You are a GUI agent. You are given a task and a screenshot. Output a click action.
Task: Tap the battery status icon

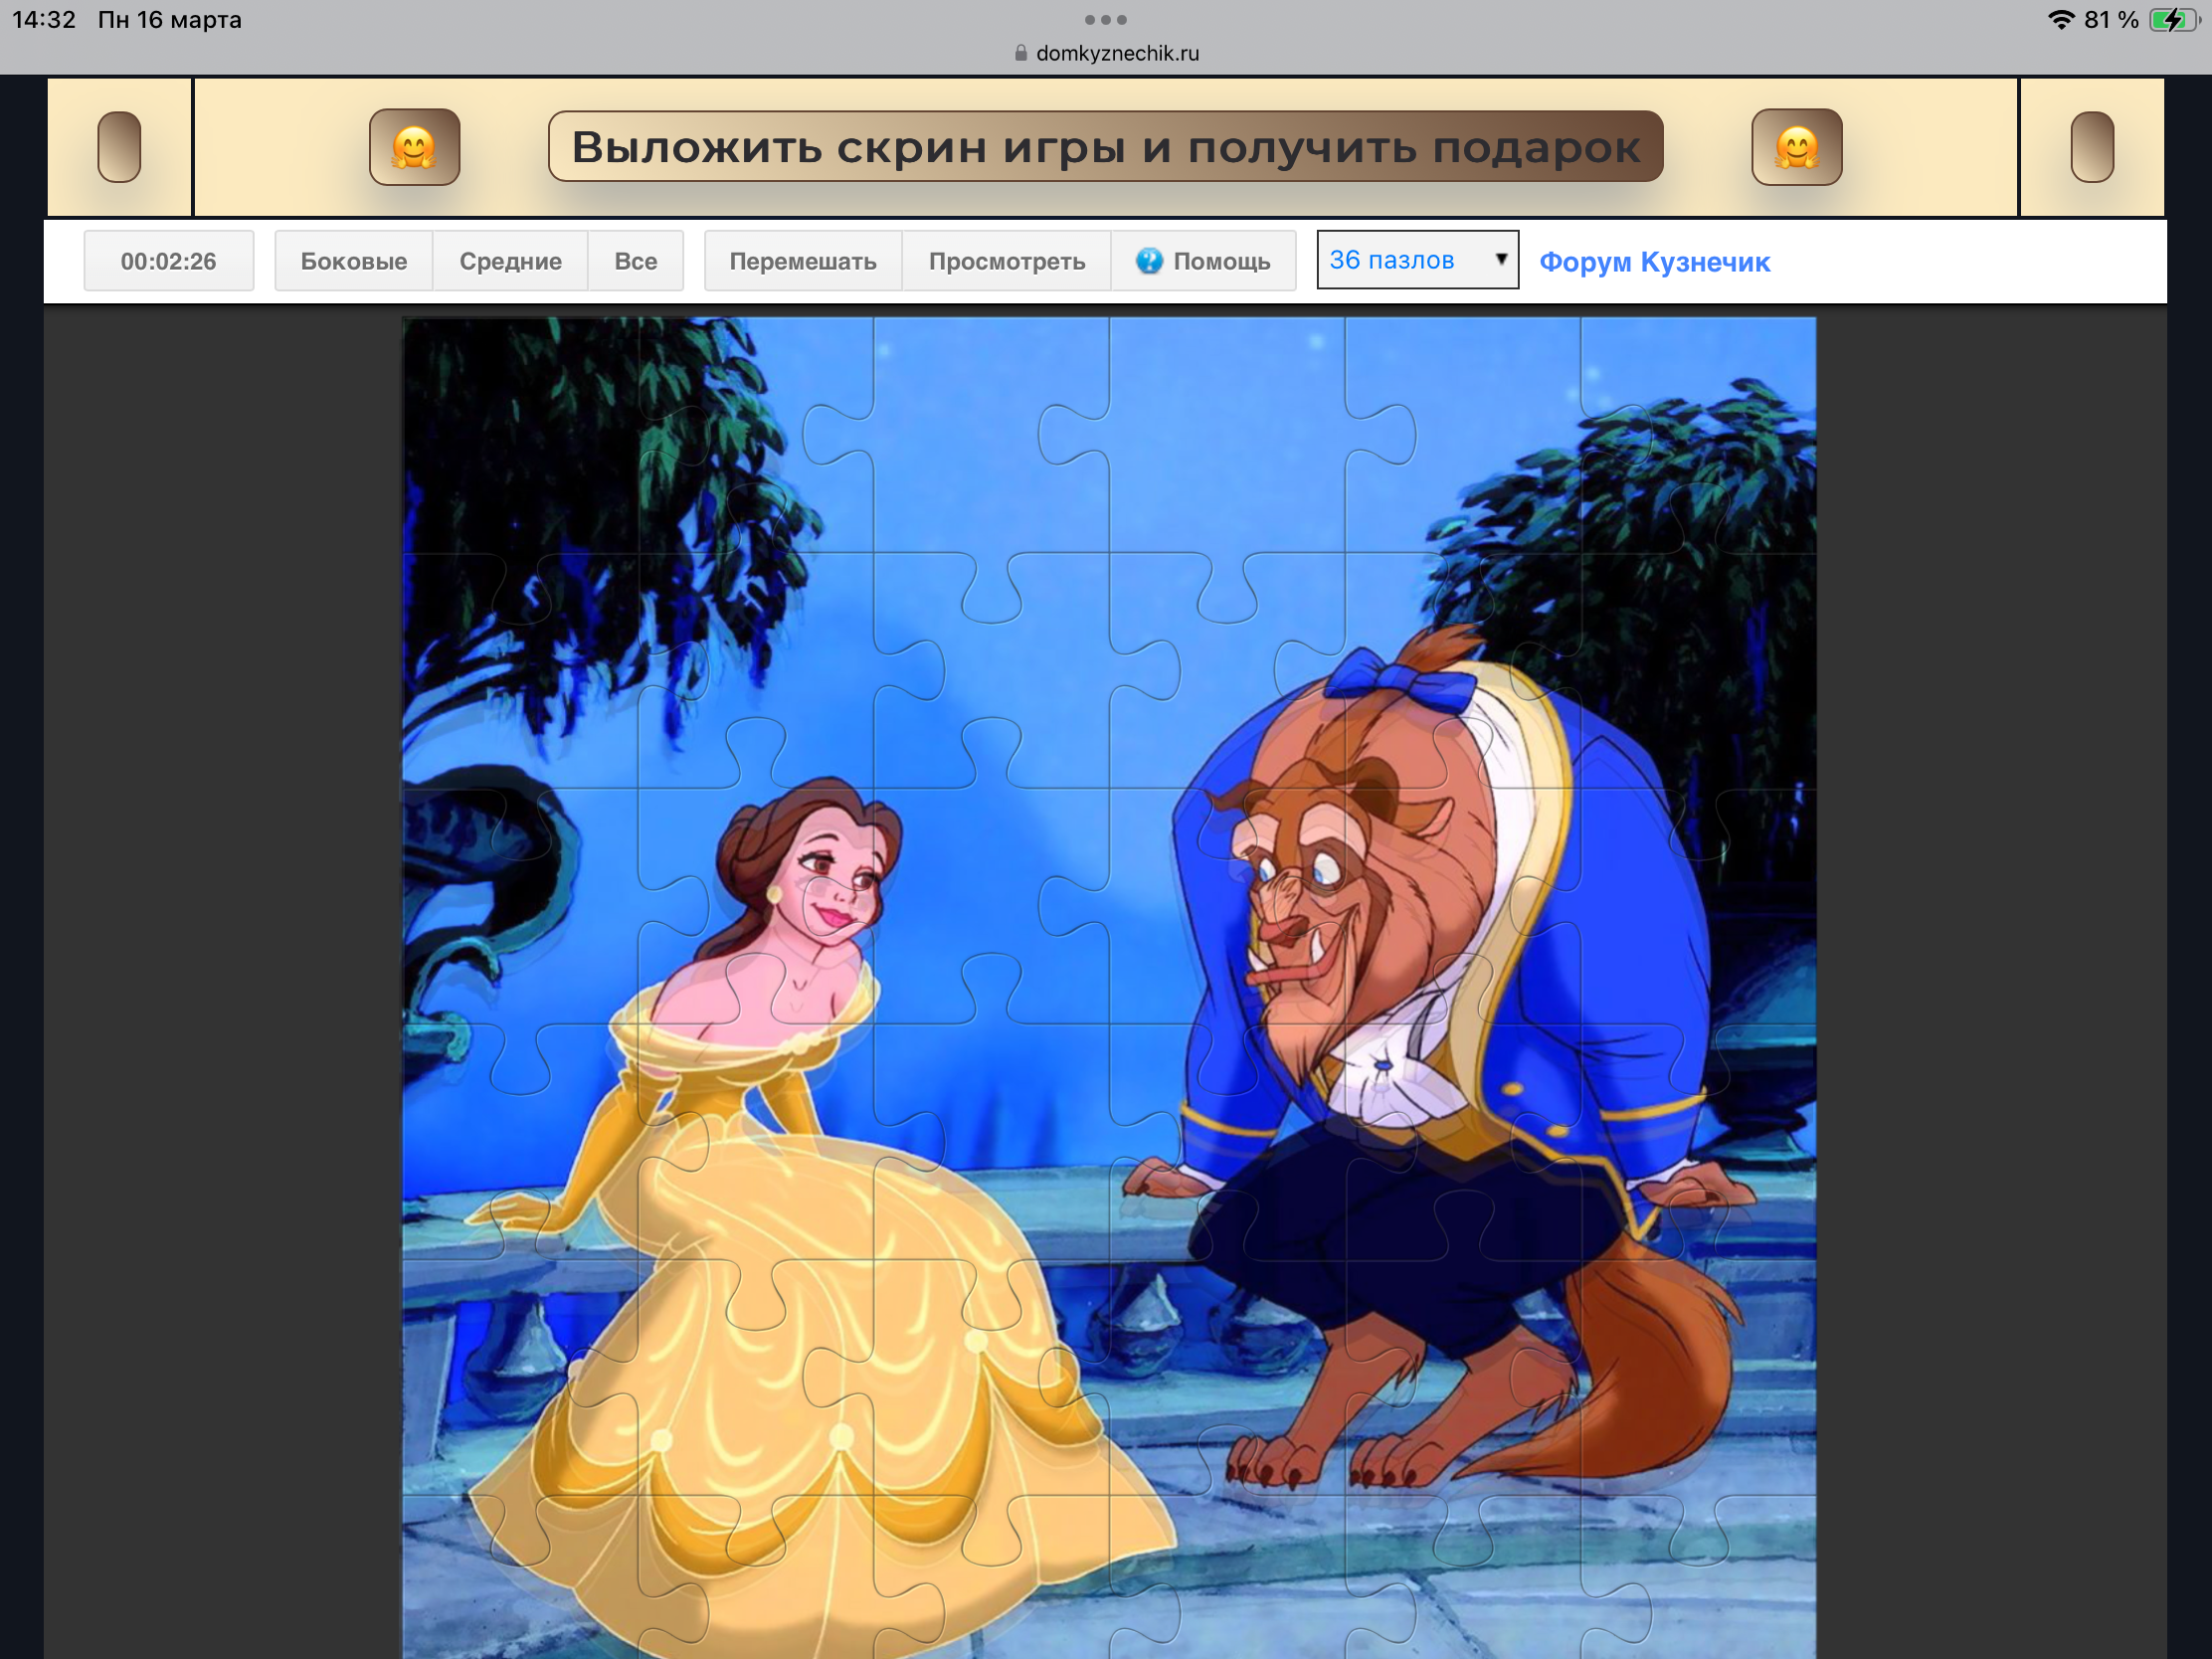coord(2174,20)
